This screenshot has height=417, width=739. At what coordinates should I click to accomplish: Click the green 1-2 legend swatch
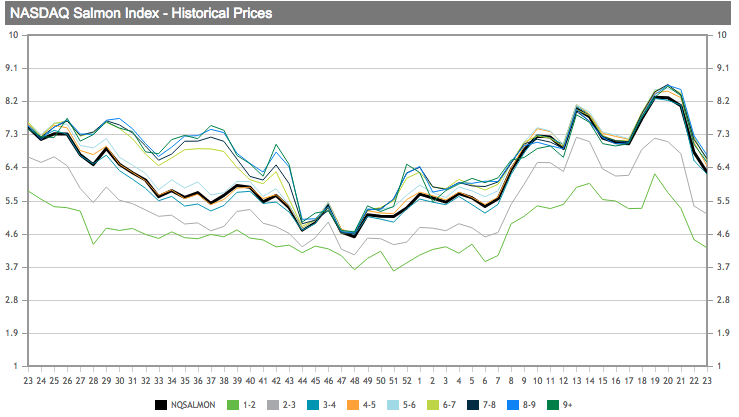tap(233, 405)
